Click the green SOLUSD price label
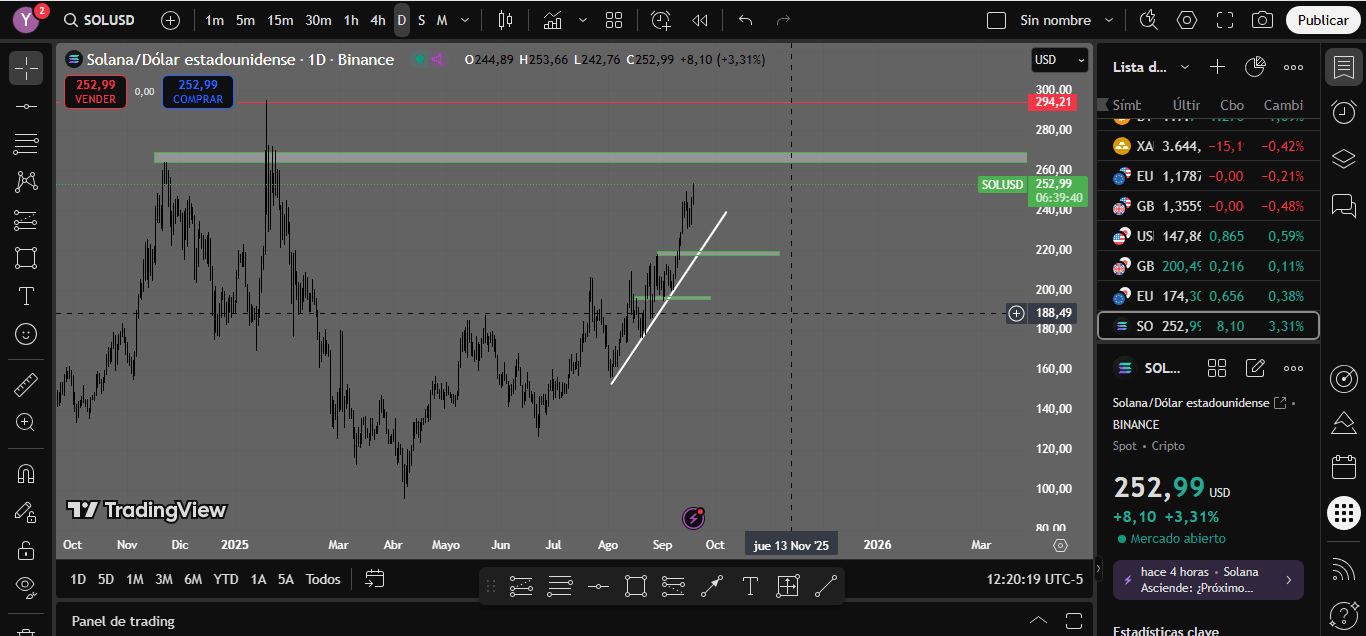Viewport: 1366px width, 636px height. pyautogui.click(x=1003, y=185)
